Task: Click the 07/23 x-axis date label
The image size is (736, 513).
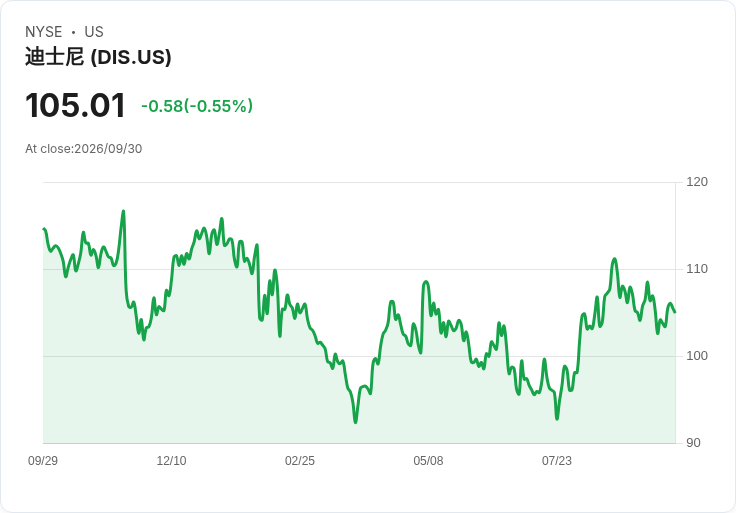Action: [557, 461]
